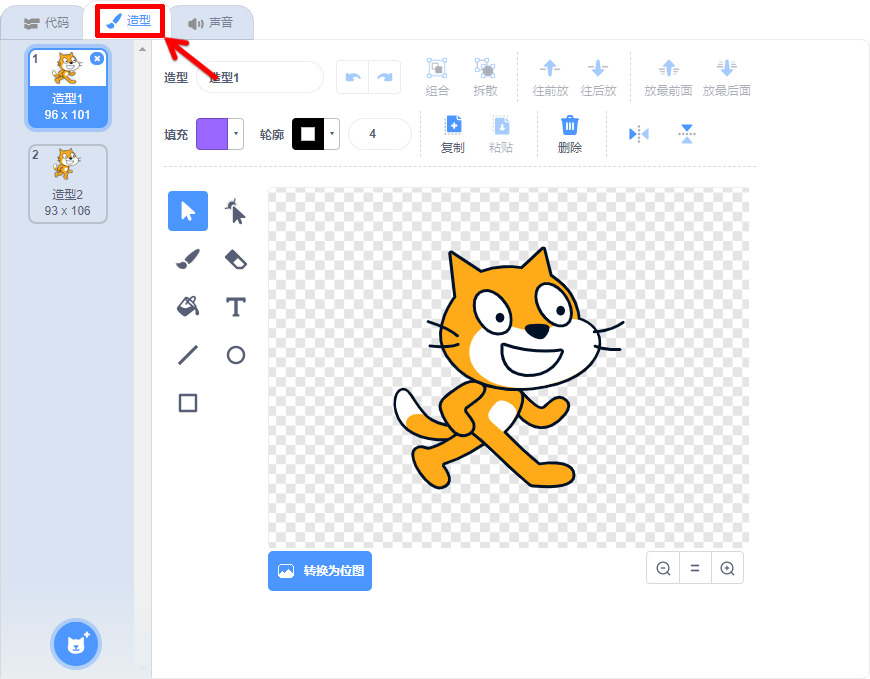This screenshot has height=679, width=870.
Task: Select the Reshape tool
Action: 236,211
